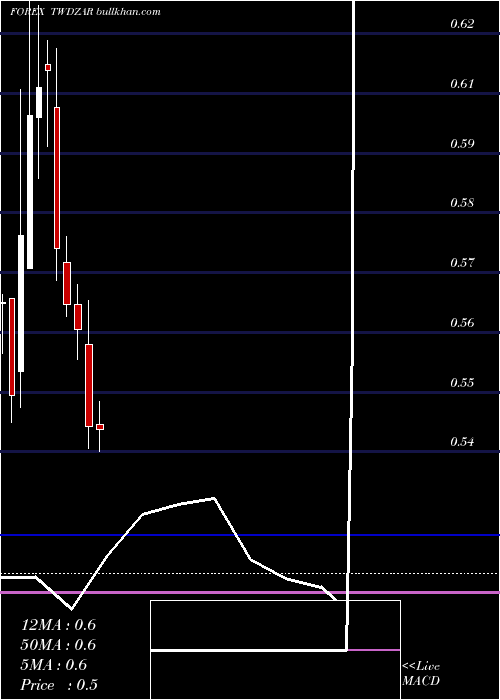This screenshot has width=500, height=700.
Task: Click the 0.57 price axis label
Action: coord(462,262)
